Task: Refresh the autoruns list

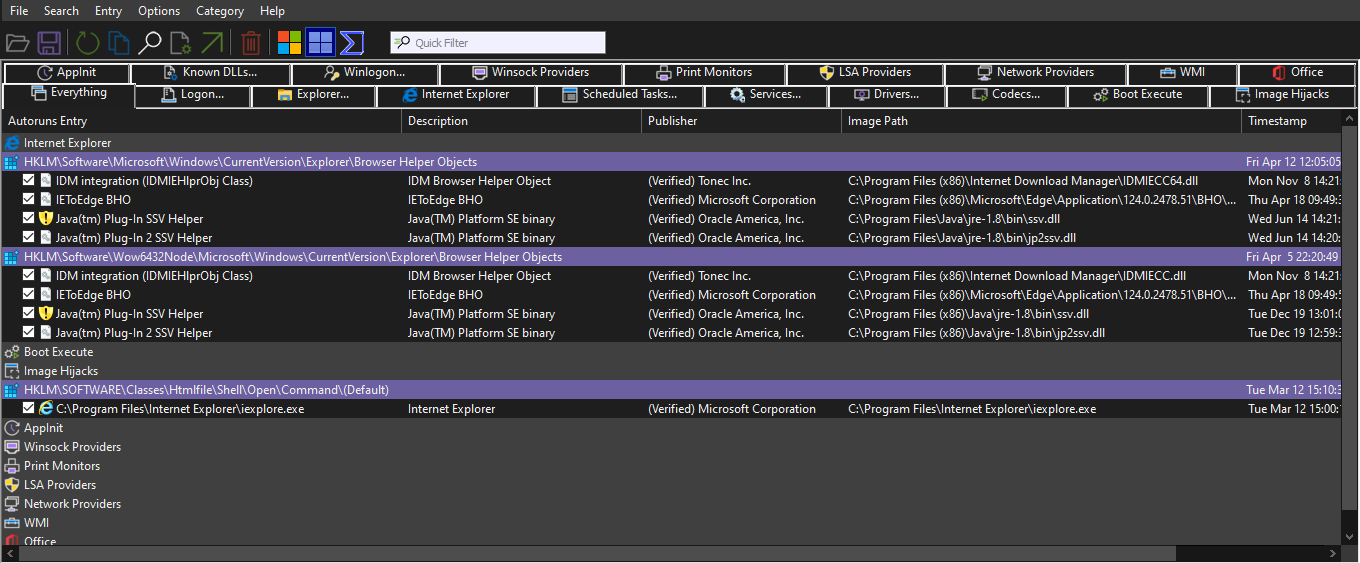Action: [x=88, y=43]
